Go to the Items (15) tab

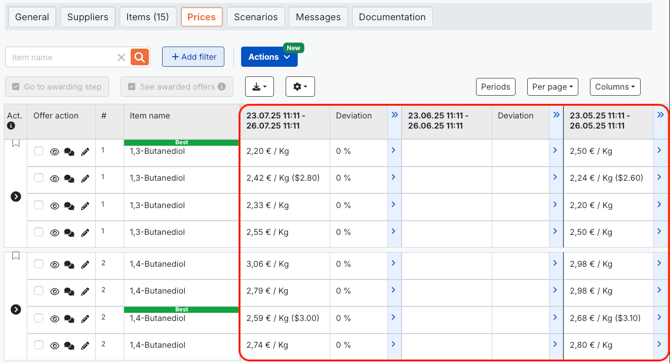147,17
